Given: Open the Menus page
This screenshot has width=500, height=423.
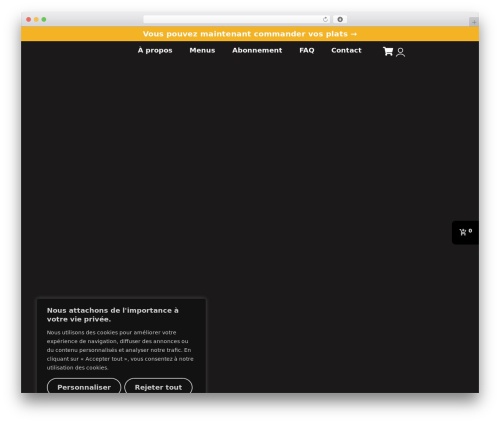Looking at the screenshot, I should click(x=202, y=50).
